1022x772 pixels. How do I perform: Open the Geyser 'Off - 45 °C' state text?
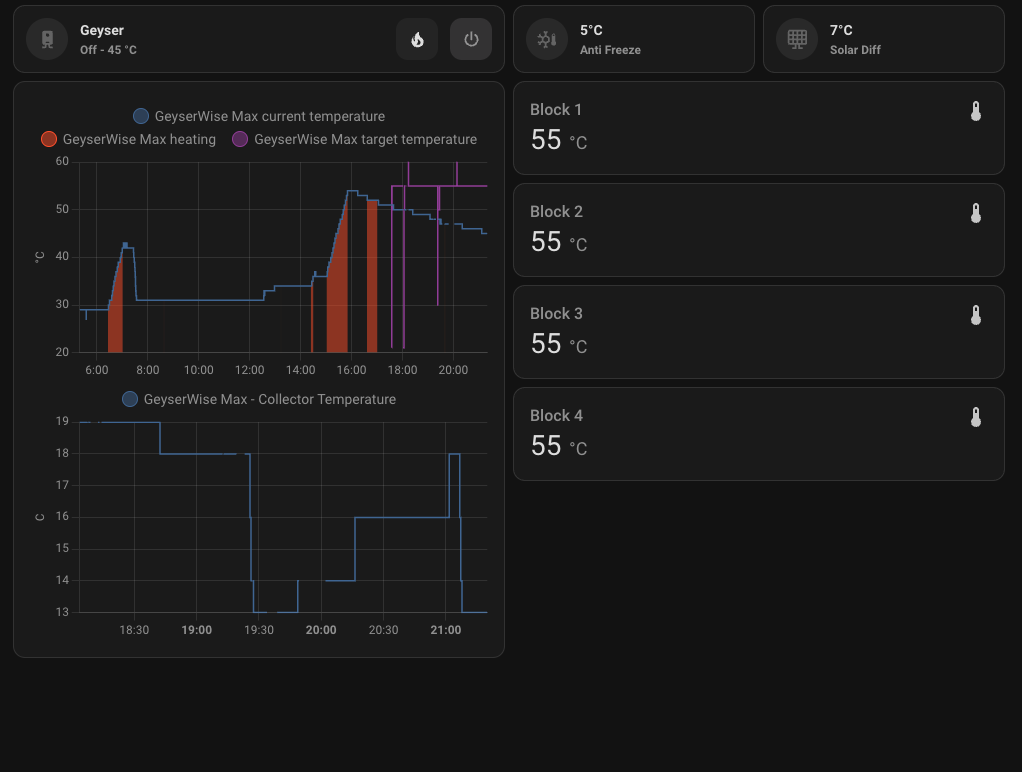[108, 50]
